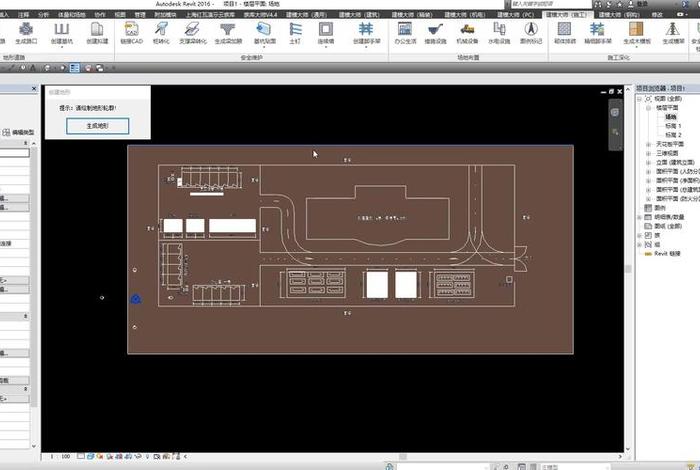Click the text A icon in quick access toolbar
The height and width of the screenshot is (470, 700).
pyautogui.click(x=33, y=68)
